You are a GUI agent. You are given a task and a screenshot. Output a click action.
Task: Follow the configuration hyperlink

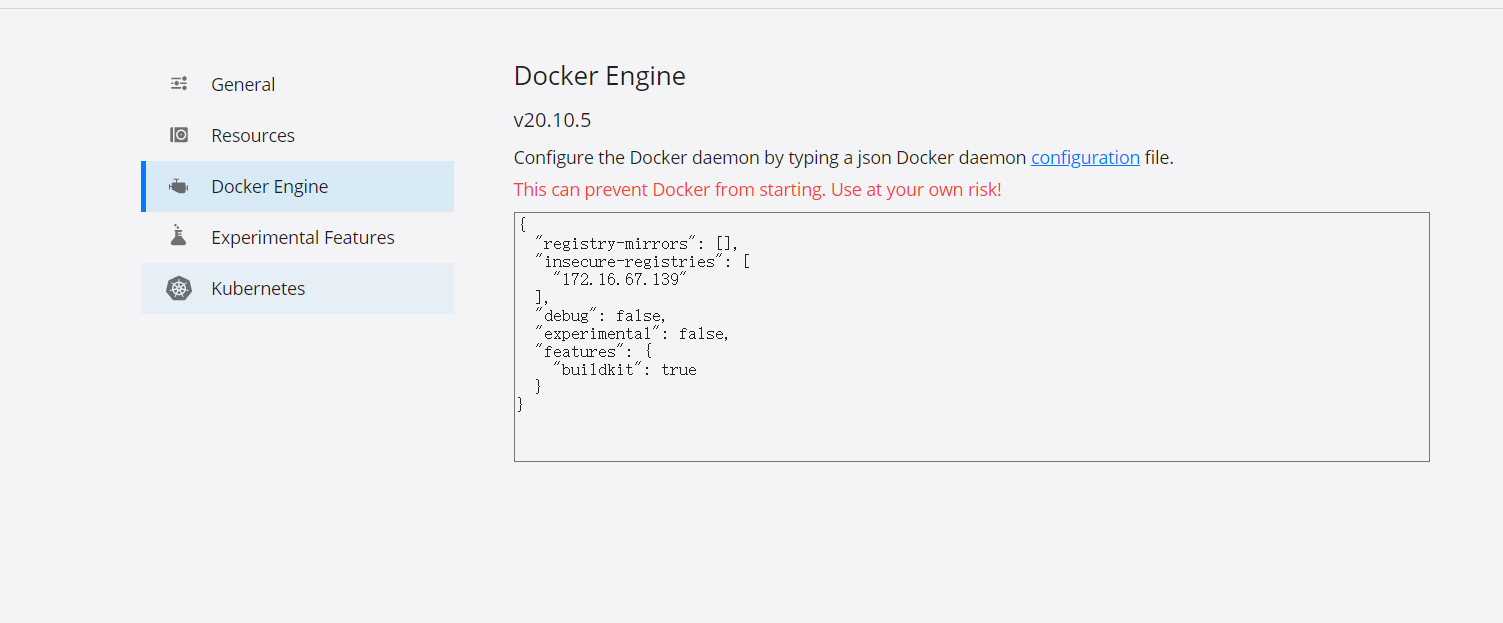pos(1085,157)
